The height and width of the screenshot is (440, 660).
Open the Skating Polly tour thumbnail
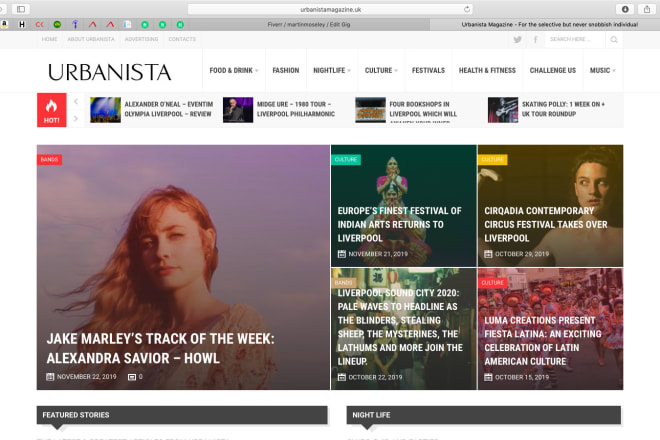point(503,110)
